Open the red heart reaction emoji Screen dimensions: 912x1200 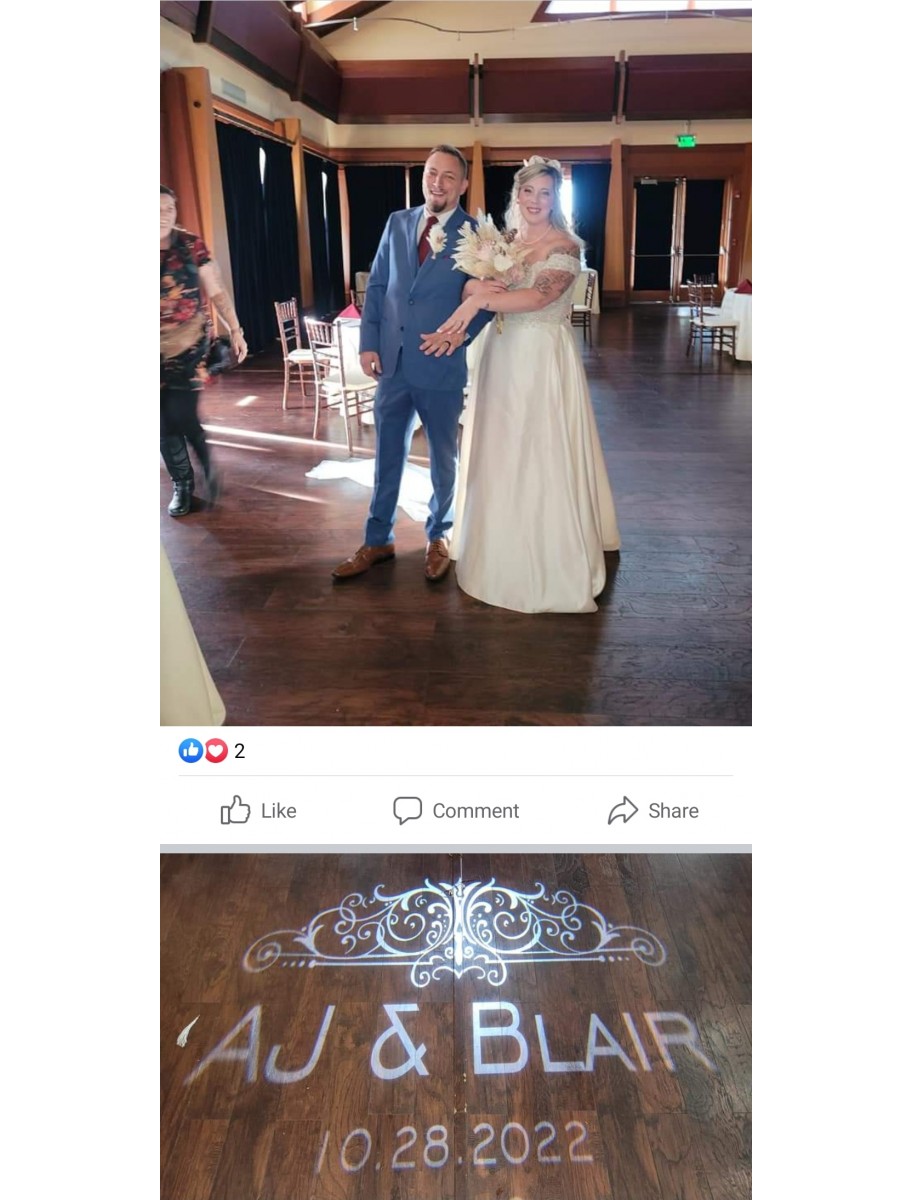click(x=216, y=751)
